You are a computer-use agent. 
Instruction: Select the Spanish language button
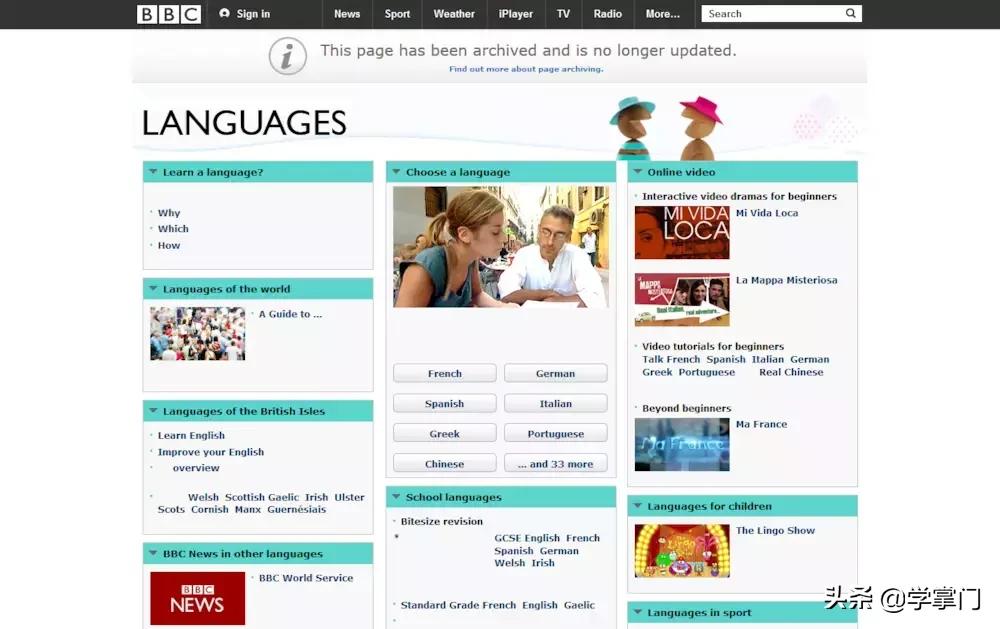coord(445,403)
